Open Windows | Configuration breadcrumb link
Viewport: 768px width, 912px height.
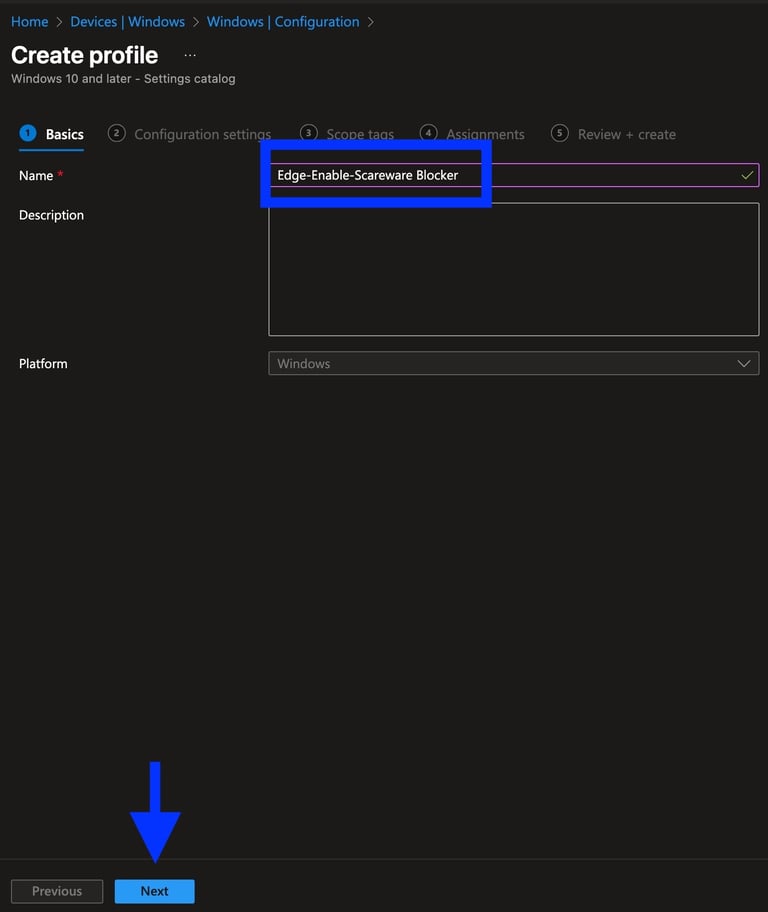tap(283, 22)
